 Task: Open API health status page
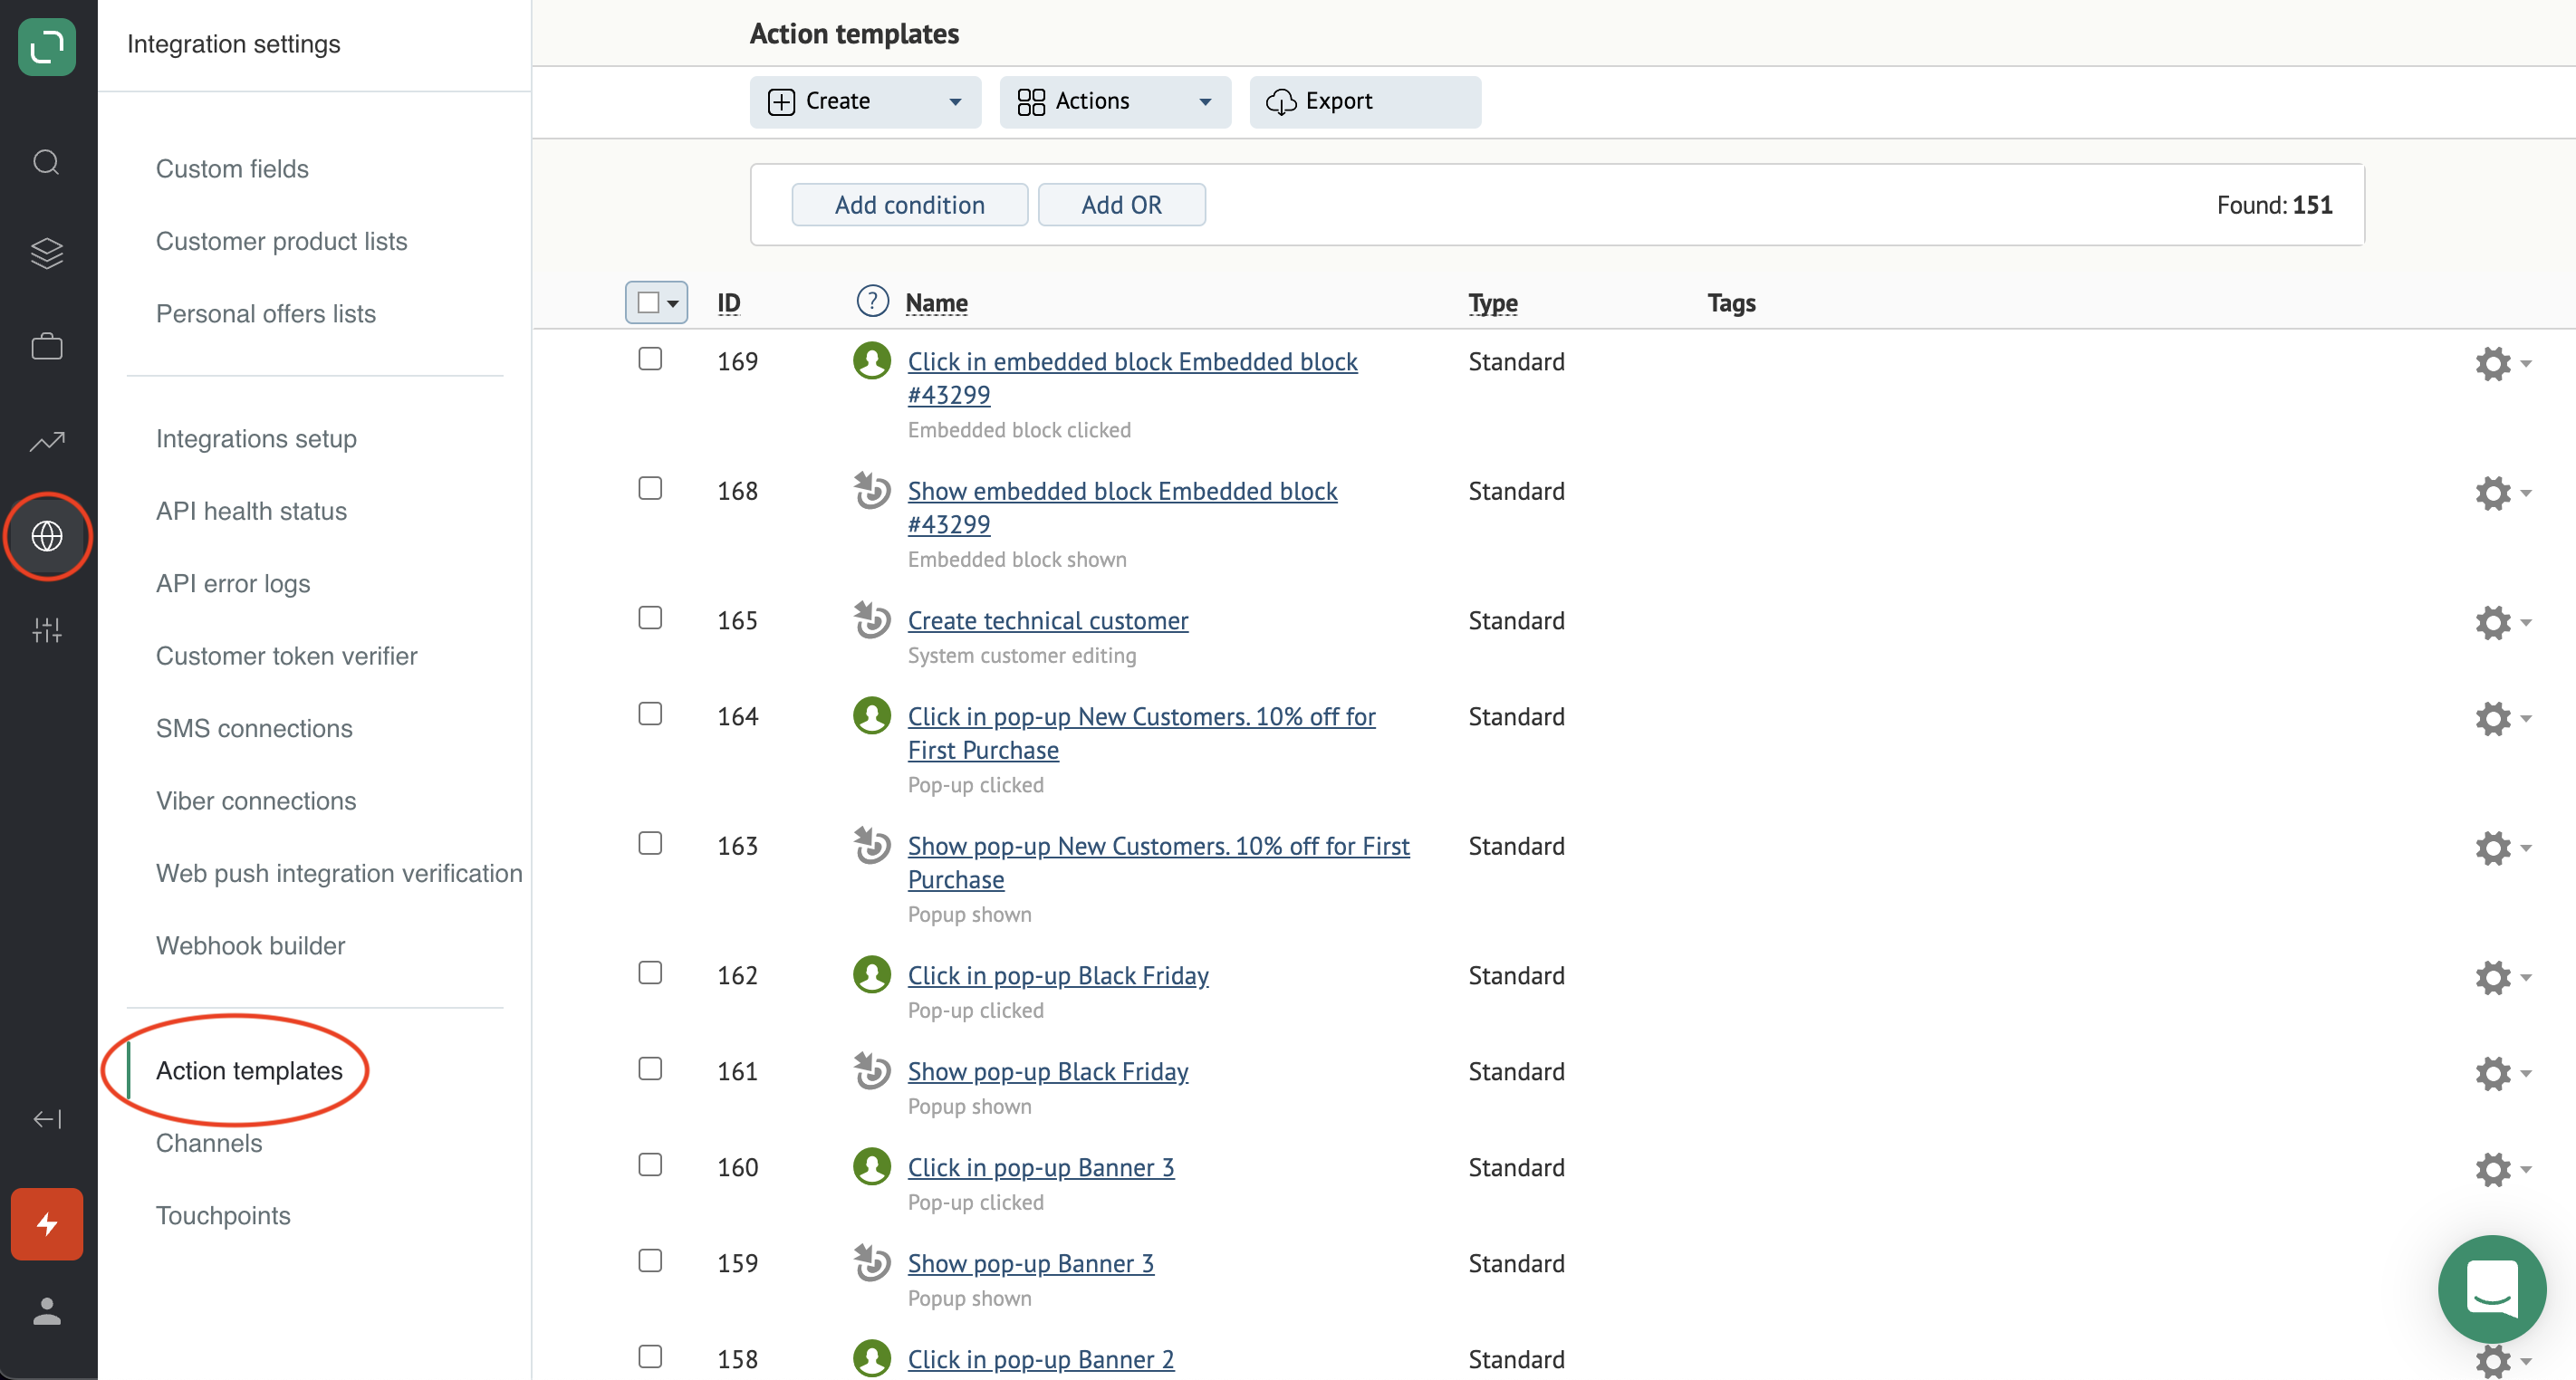(252, 511)
